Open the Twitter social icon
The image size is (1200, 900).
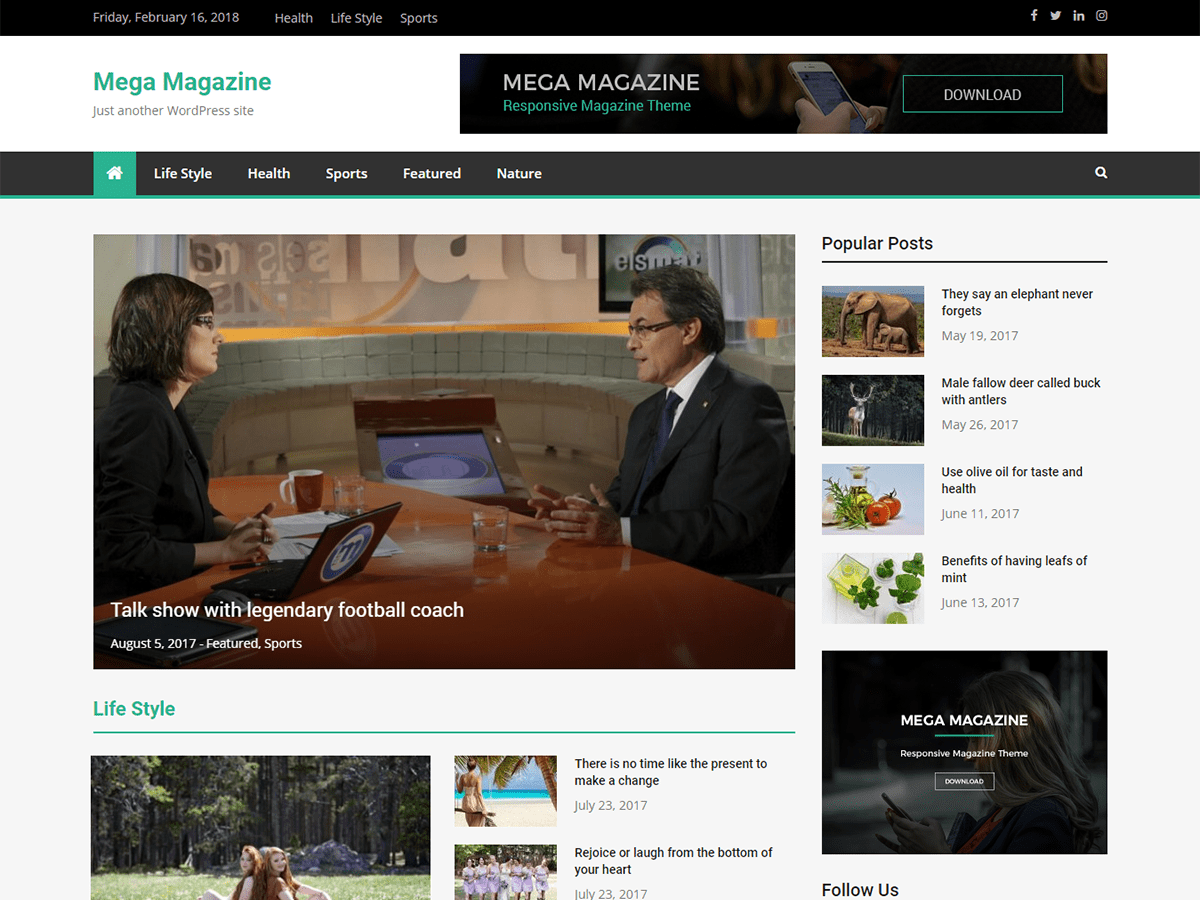click(1056, 16)
